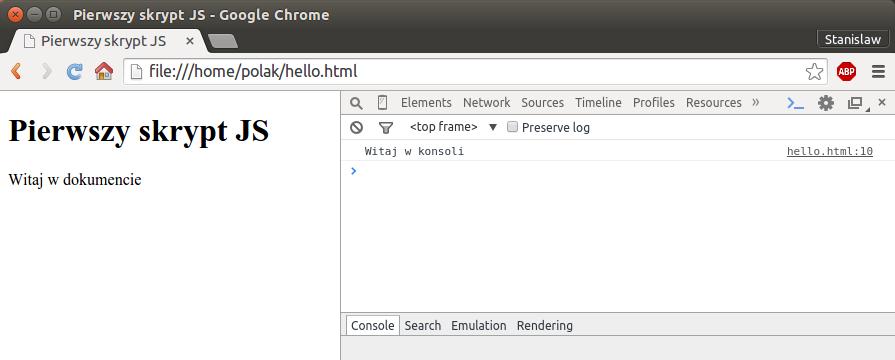
Task: Expand hidden DevTools tabs with the chevron
Action: (x=756, y=102)
